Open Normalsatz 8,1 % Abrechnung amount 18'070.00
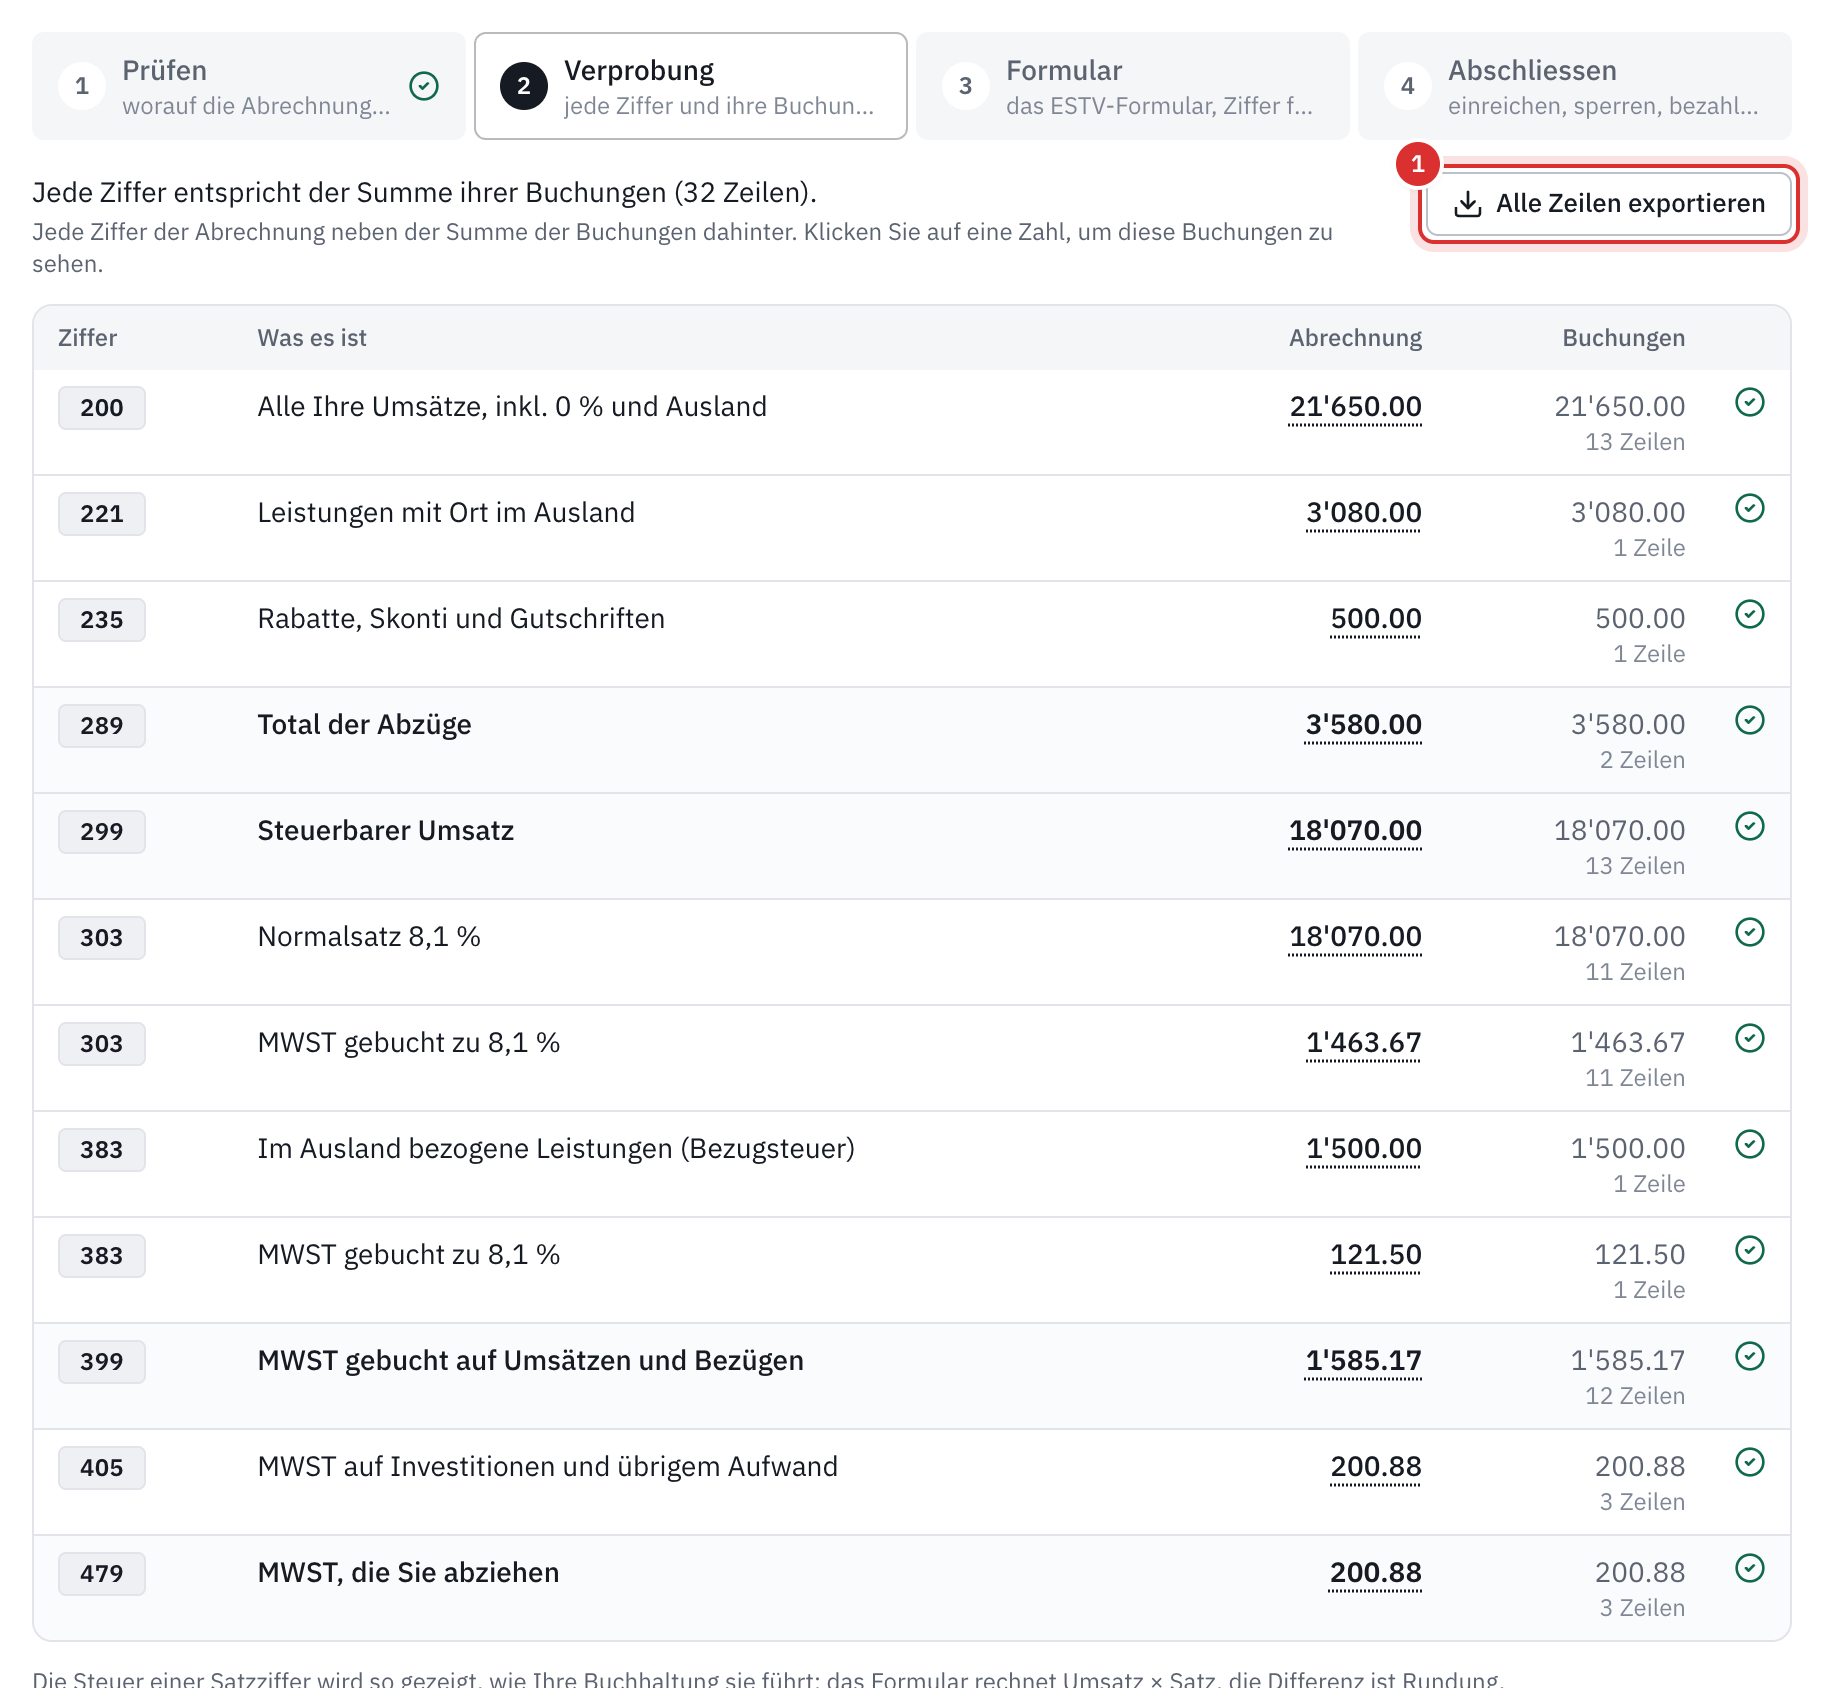The width and height of the screenshot is (1824, 1688). click(1355, 937)
